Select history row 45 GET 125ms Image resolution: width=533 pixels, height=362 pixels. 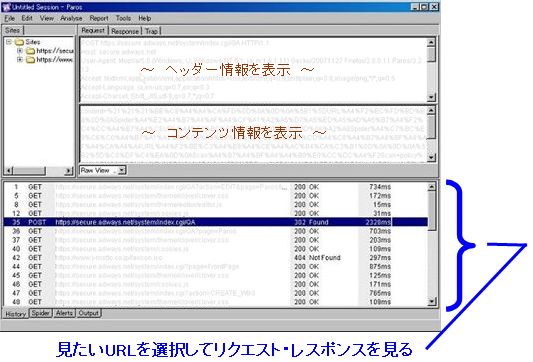(216, 275)
